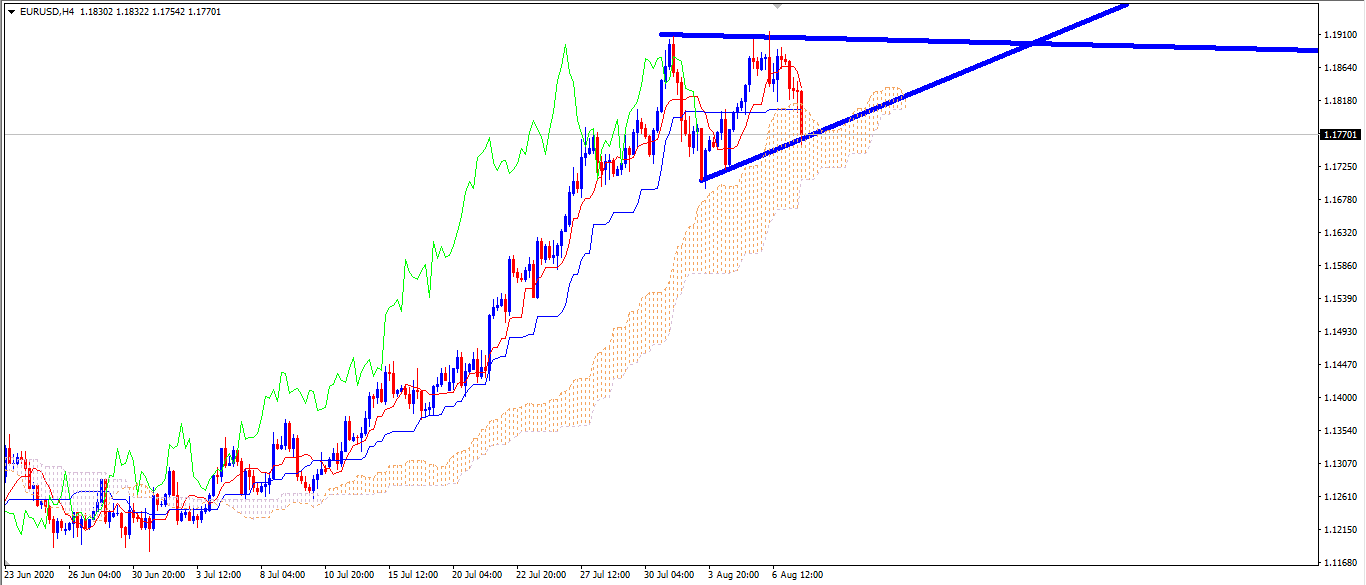Click price axis label 1.15860
Viewport: 1366px width, 585px height.
click(1339, 266)
